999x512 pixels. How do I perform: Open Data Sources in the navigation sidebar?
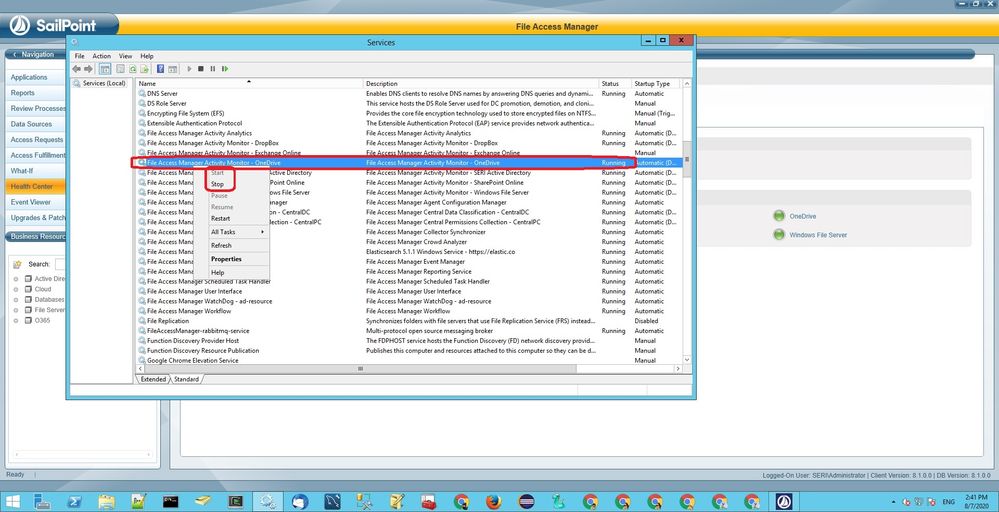pyautogui.click(x=31, y=124)
